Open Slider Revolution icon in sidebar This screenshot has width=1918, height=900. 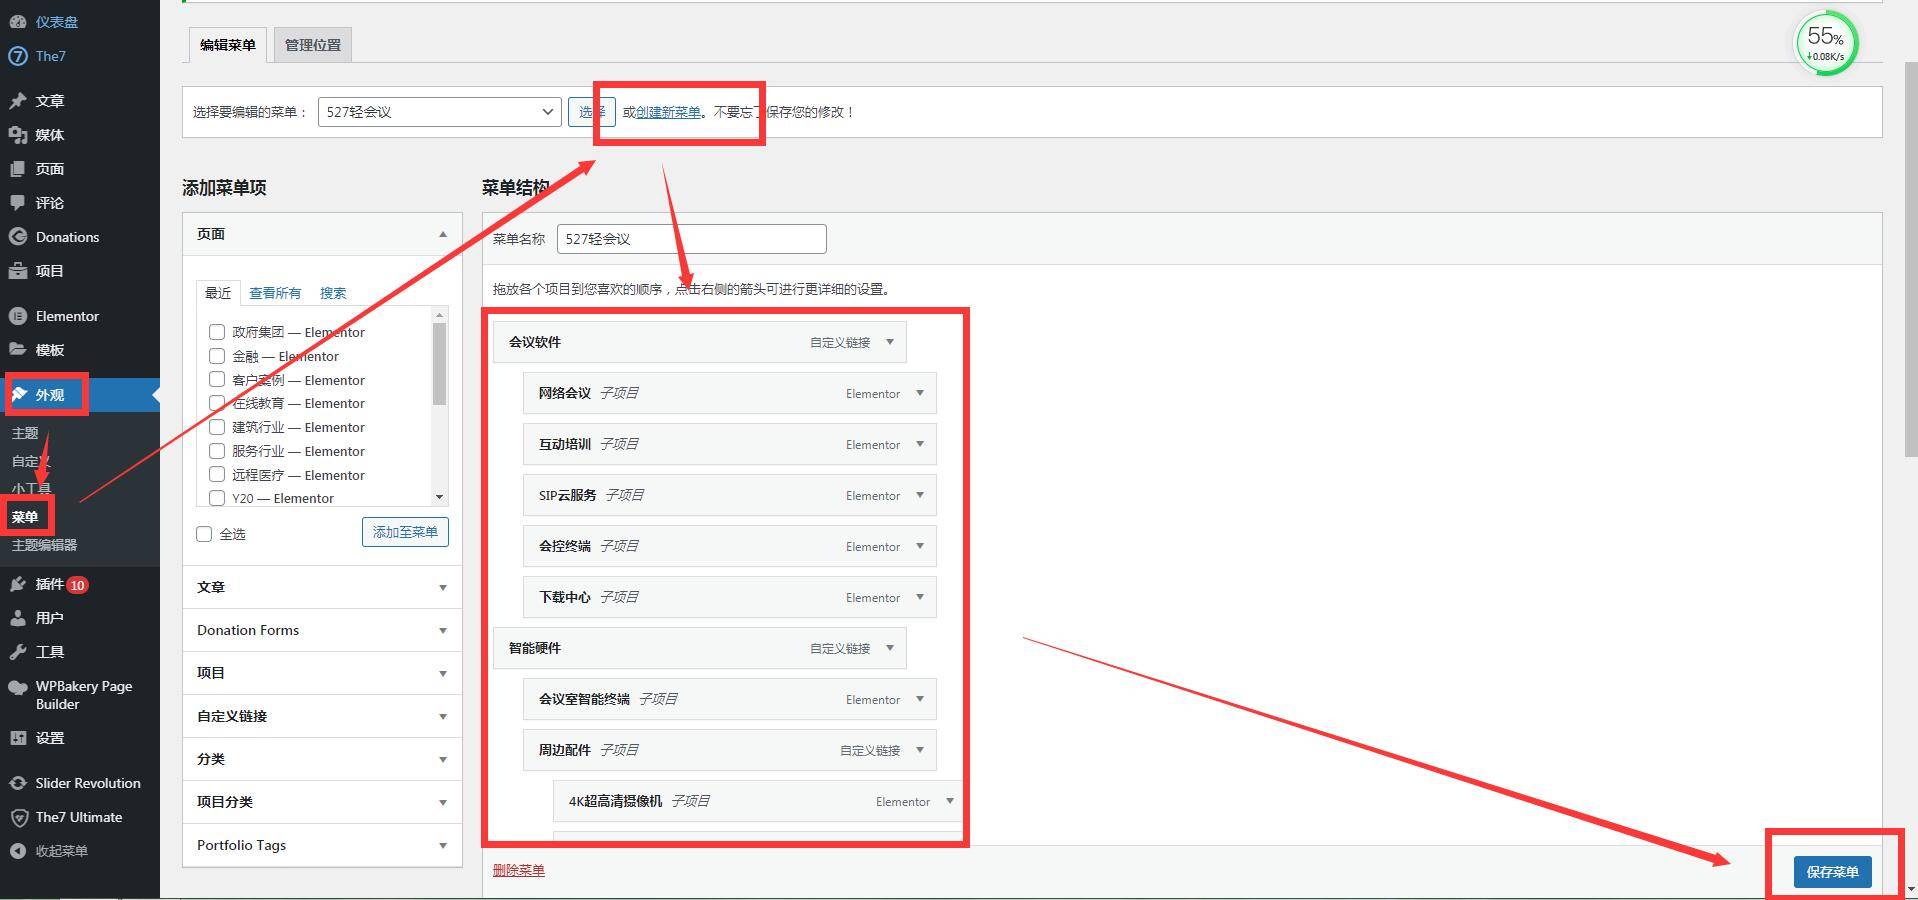17,783
